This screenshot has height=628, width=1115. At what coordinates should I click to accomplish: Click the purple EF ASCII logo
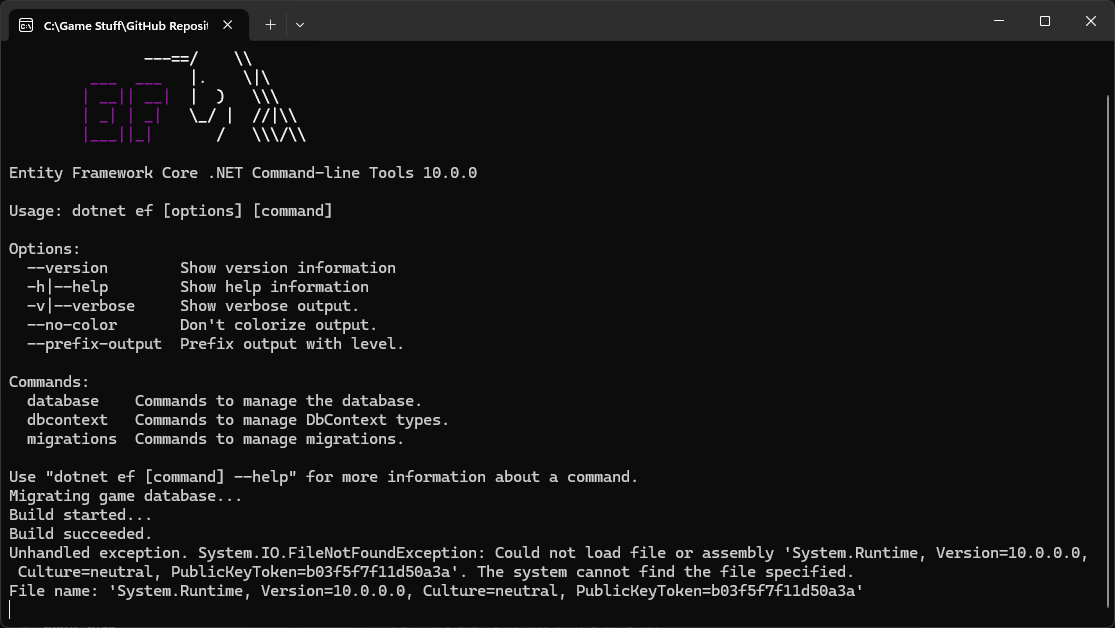pyautogui.click(x=125, y=115)
